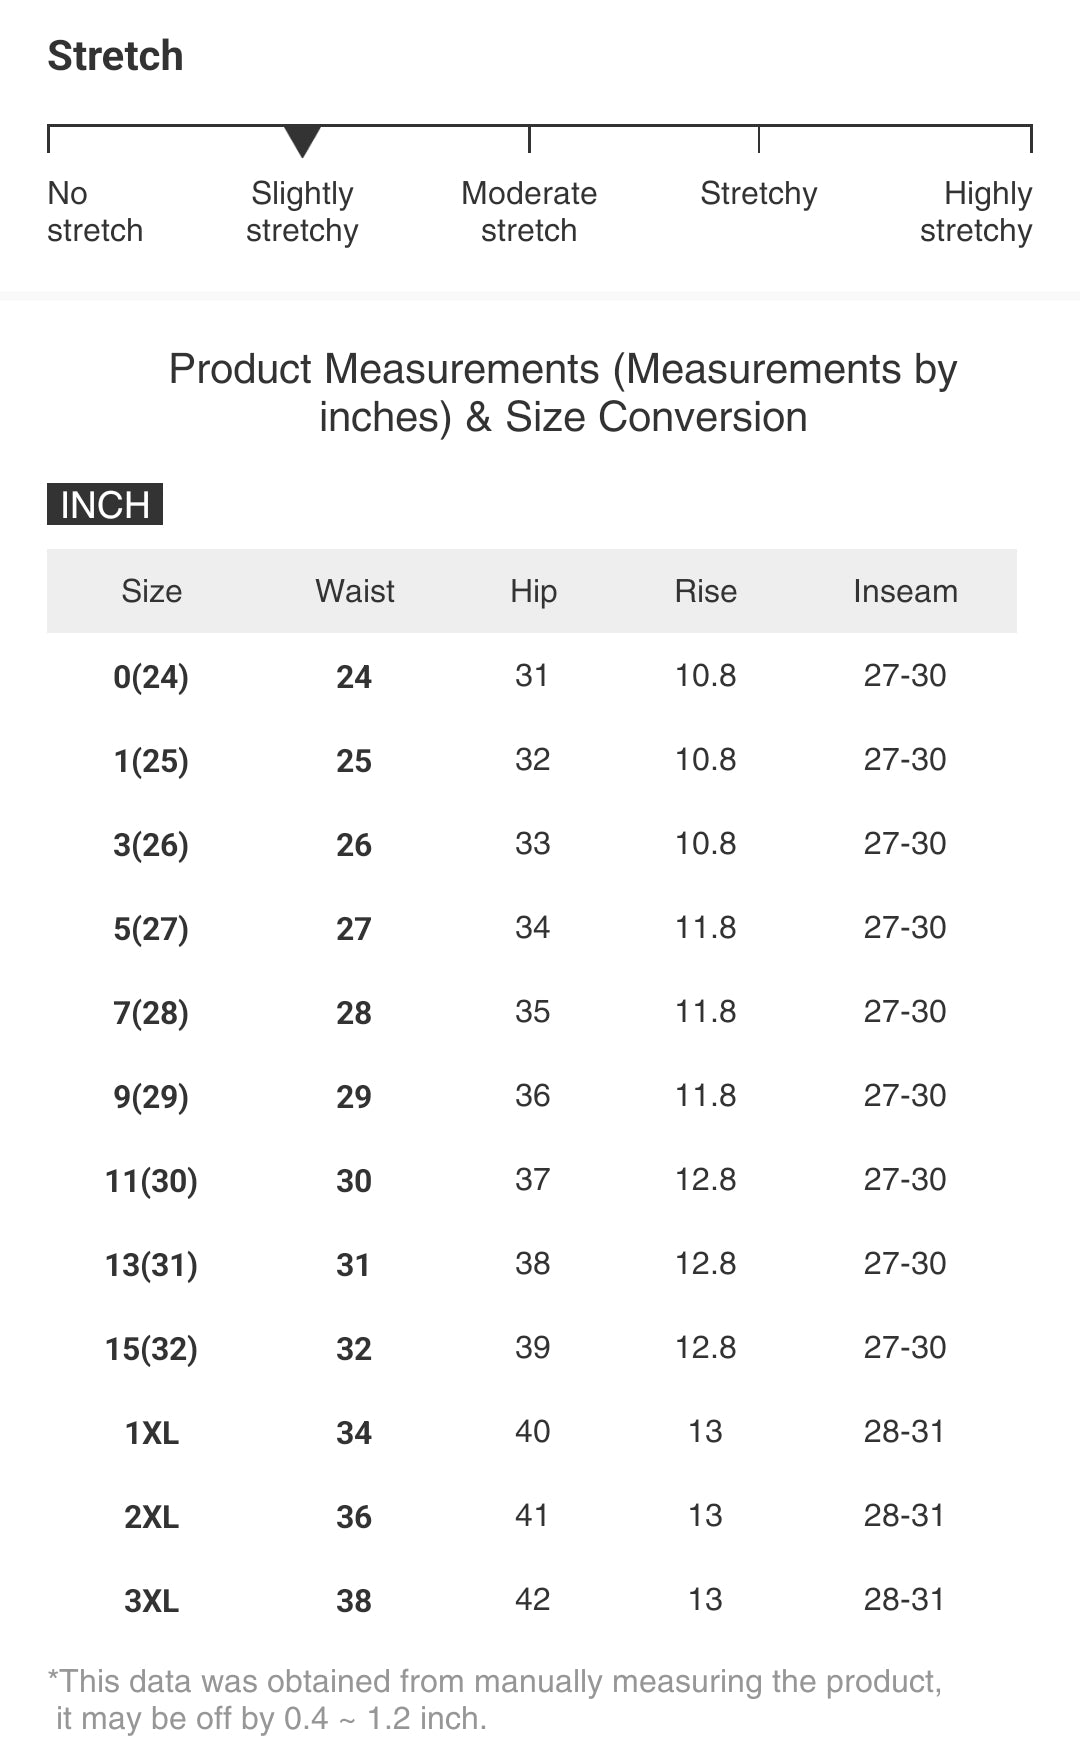
Task: Click the Inseam column header
Action: [905, 591]
